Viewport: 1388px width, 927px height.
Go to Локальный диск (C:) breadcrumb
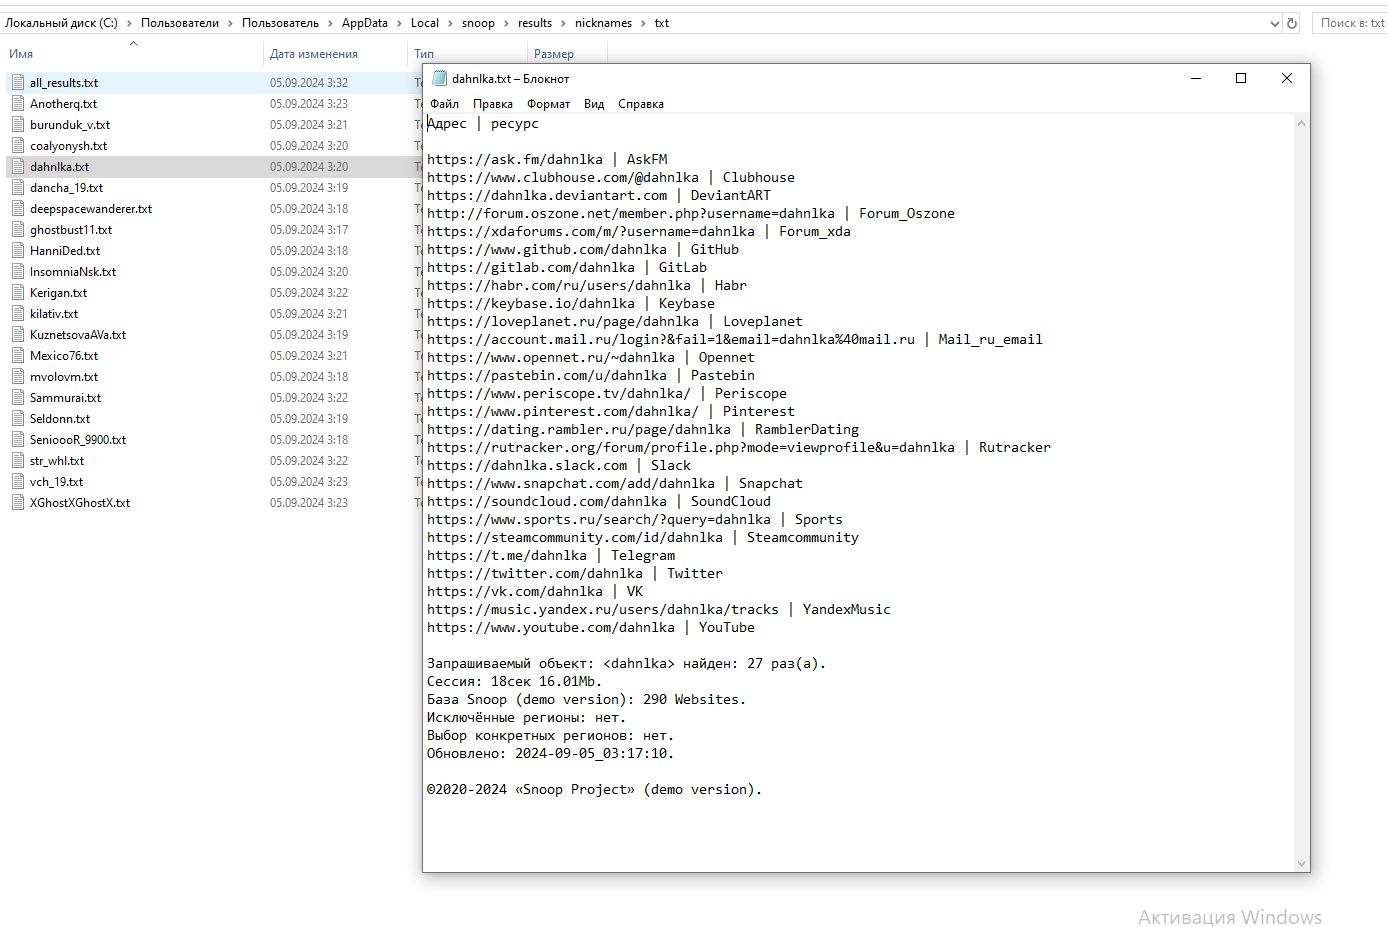tap(61, 23)
